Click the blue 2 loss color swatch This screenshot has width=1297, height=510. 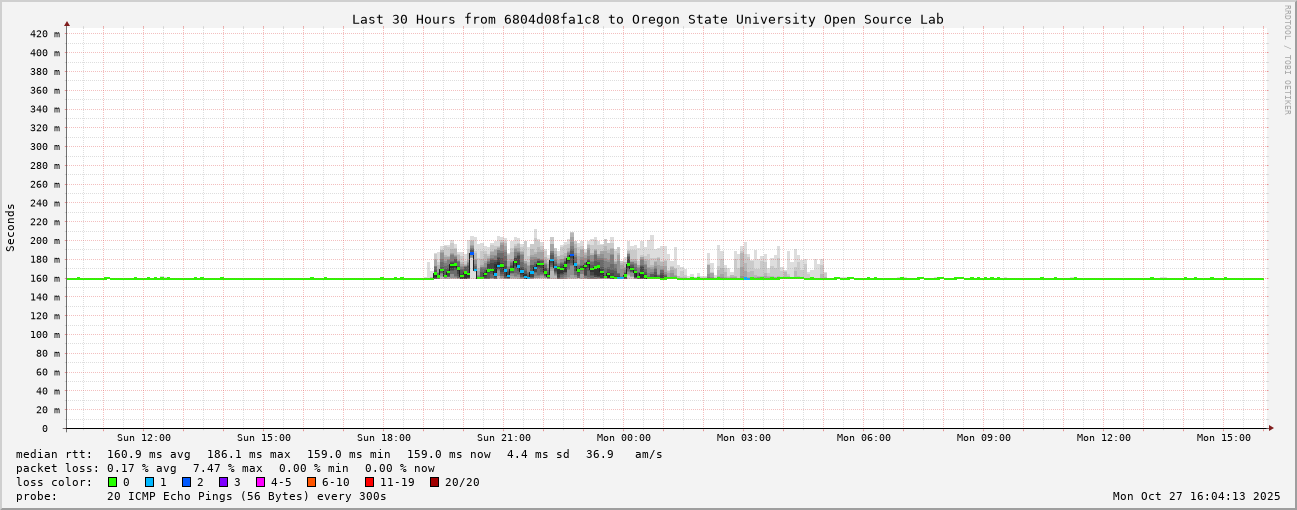point(186,482)
